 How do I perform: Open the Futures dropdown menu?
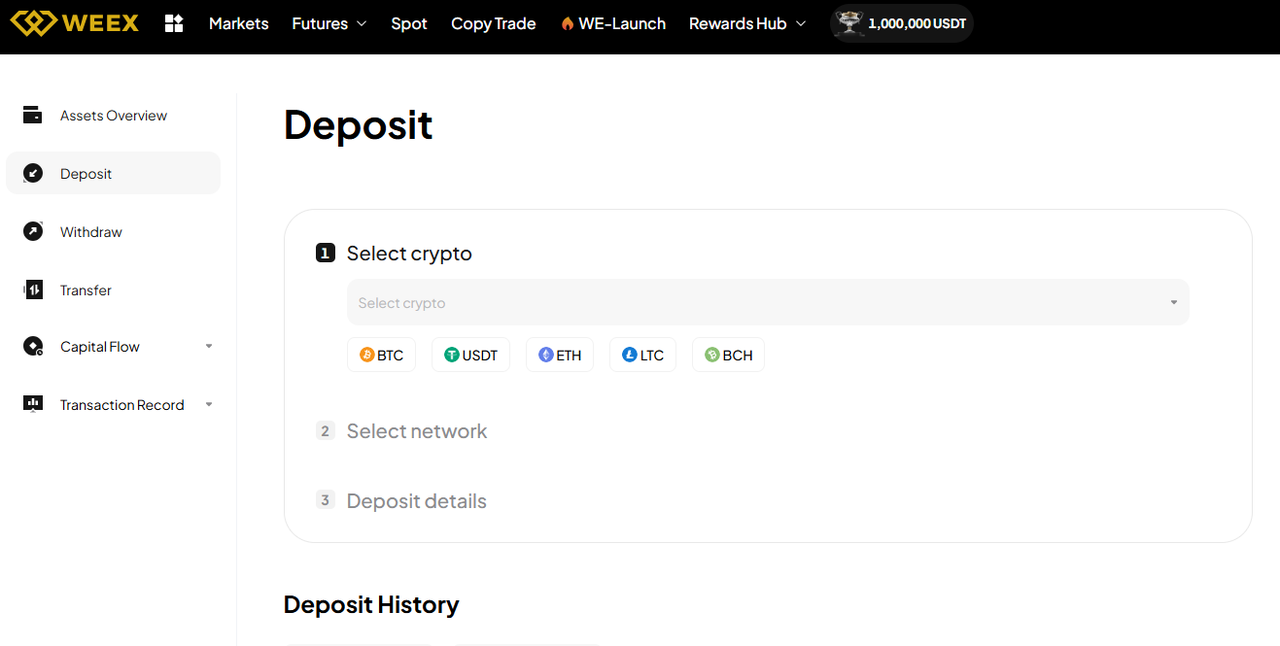[x=329, y=23]
